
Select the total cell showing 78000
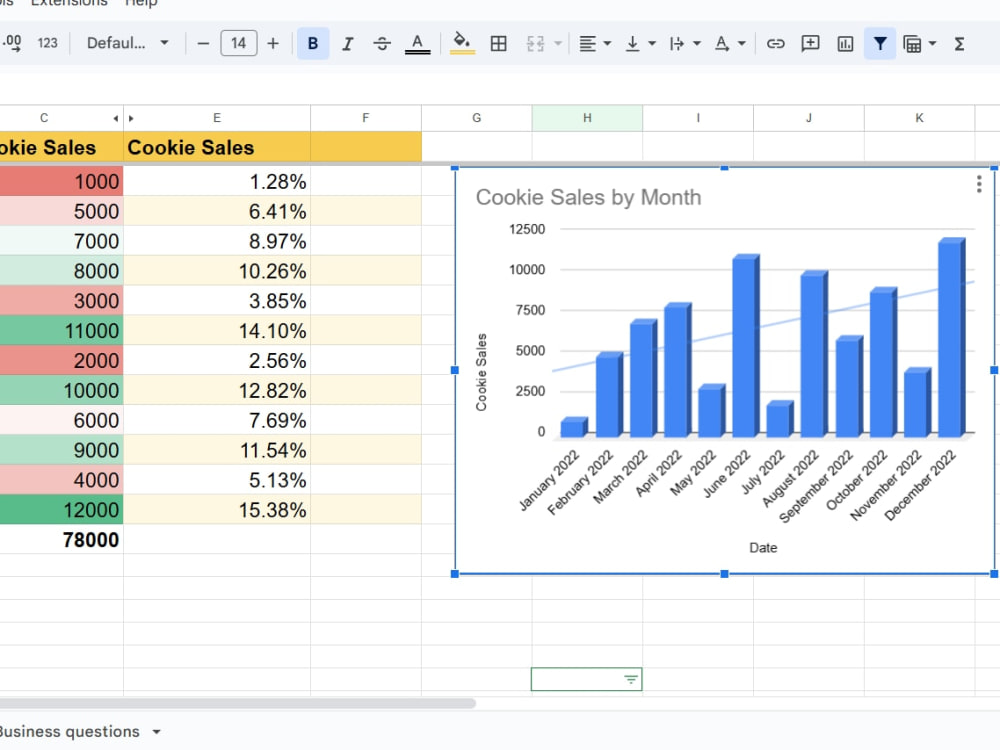point(61,540)
